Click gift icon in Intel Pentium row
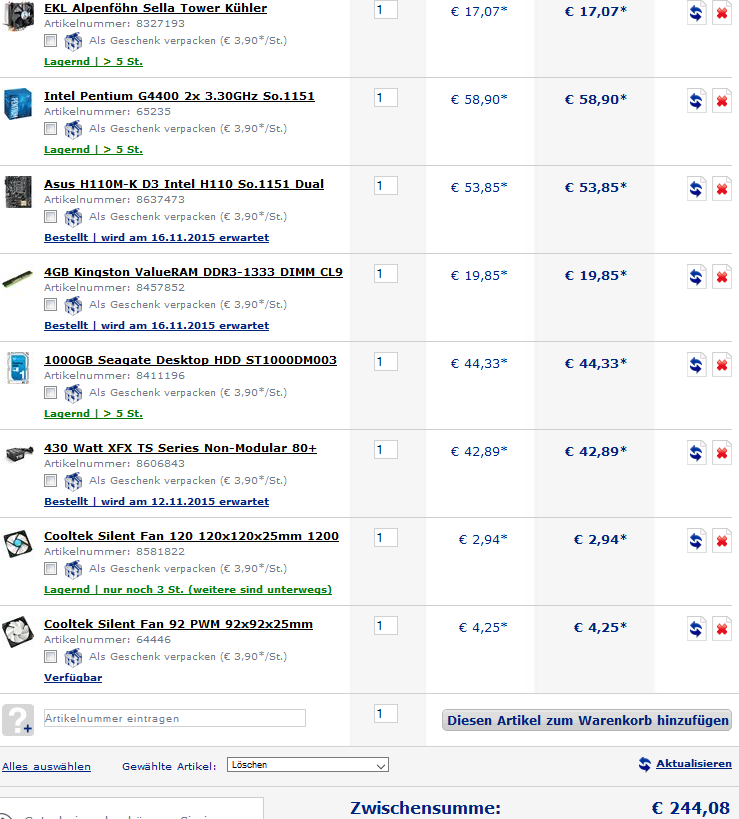Screen dimensions: 739x819 pyautogui.click(x=73, y=129)
